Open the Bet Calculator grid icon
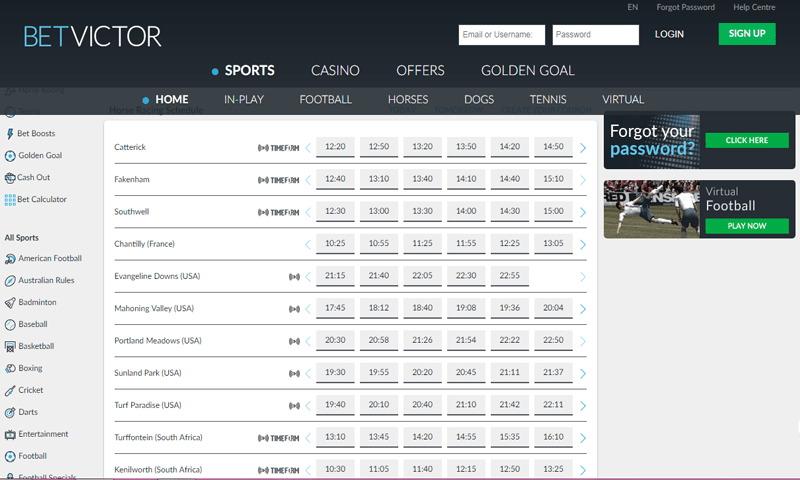800x480 pixels. pyautogui.click(x=10, y=200)
